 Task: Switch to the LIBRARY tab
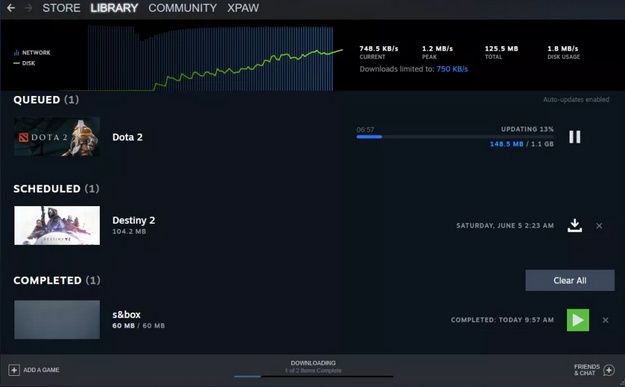114,8
